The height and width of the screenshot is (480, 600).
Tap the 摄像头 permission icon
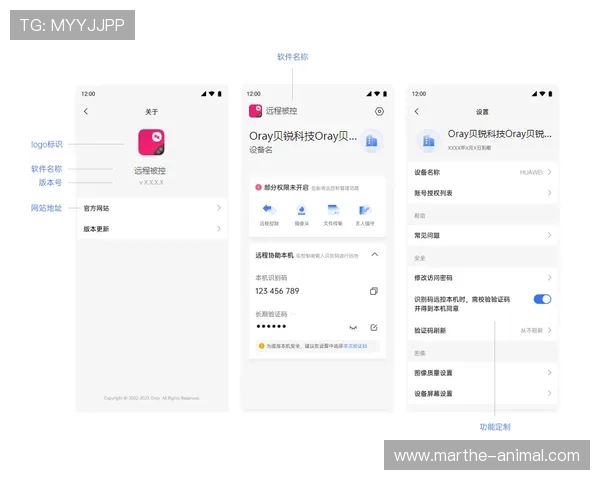[x=301, y=210]
